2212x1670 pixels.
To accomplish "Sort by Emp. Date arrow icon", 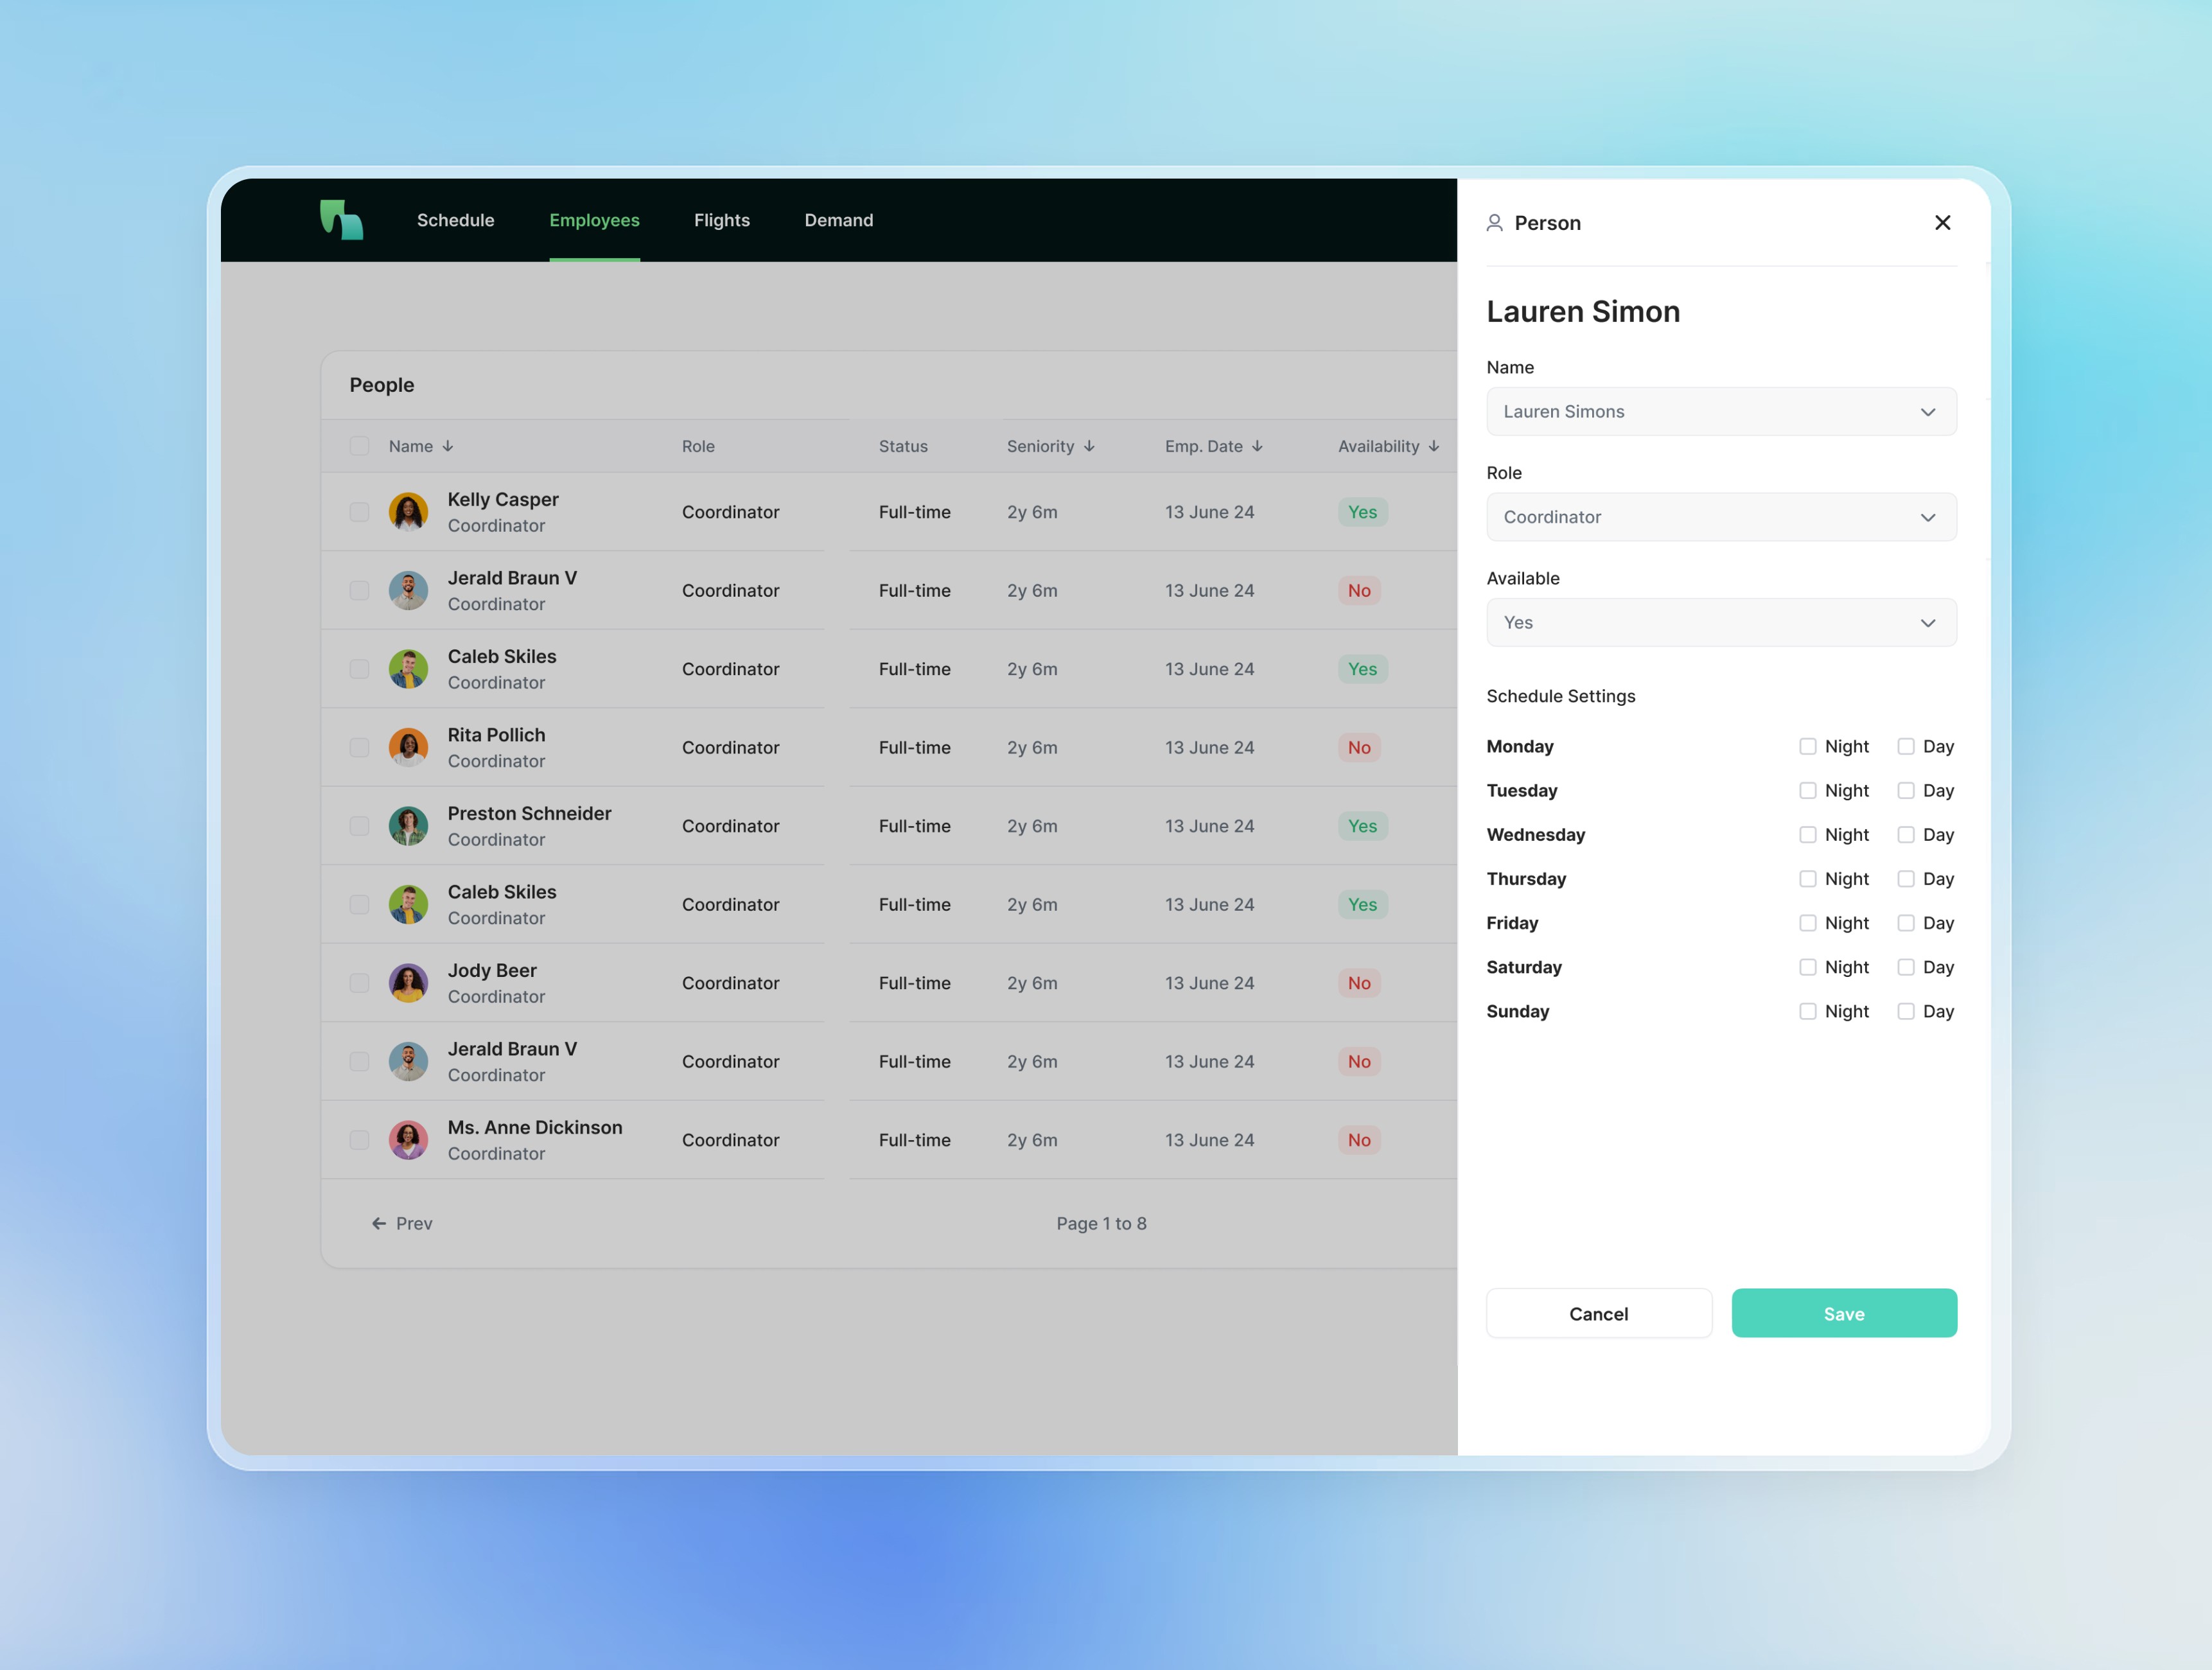I will 1257,446.
